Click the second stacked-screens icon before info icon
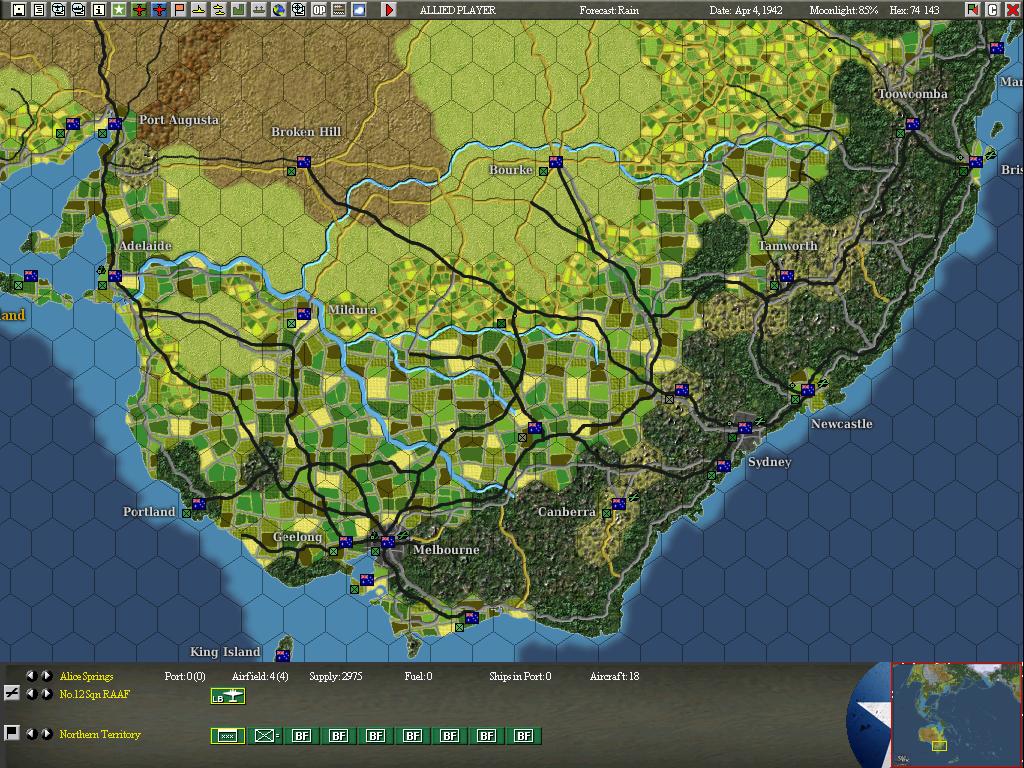The image size is (1024, 768). pos(78,10)
